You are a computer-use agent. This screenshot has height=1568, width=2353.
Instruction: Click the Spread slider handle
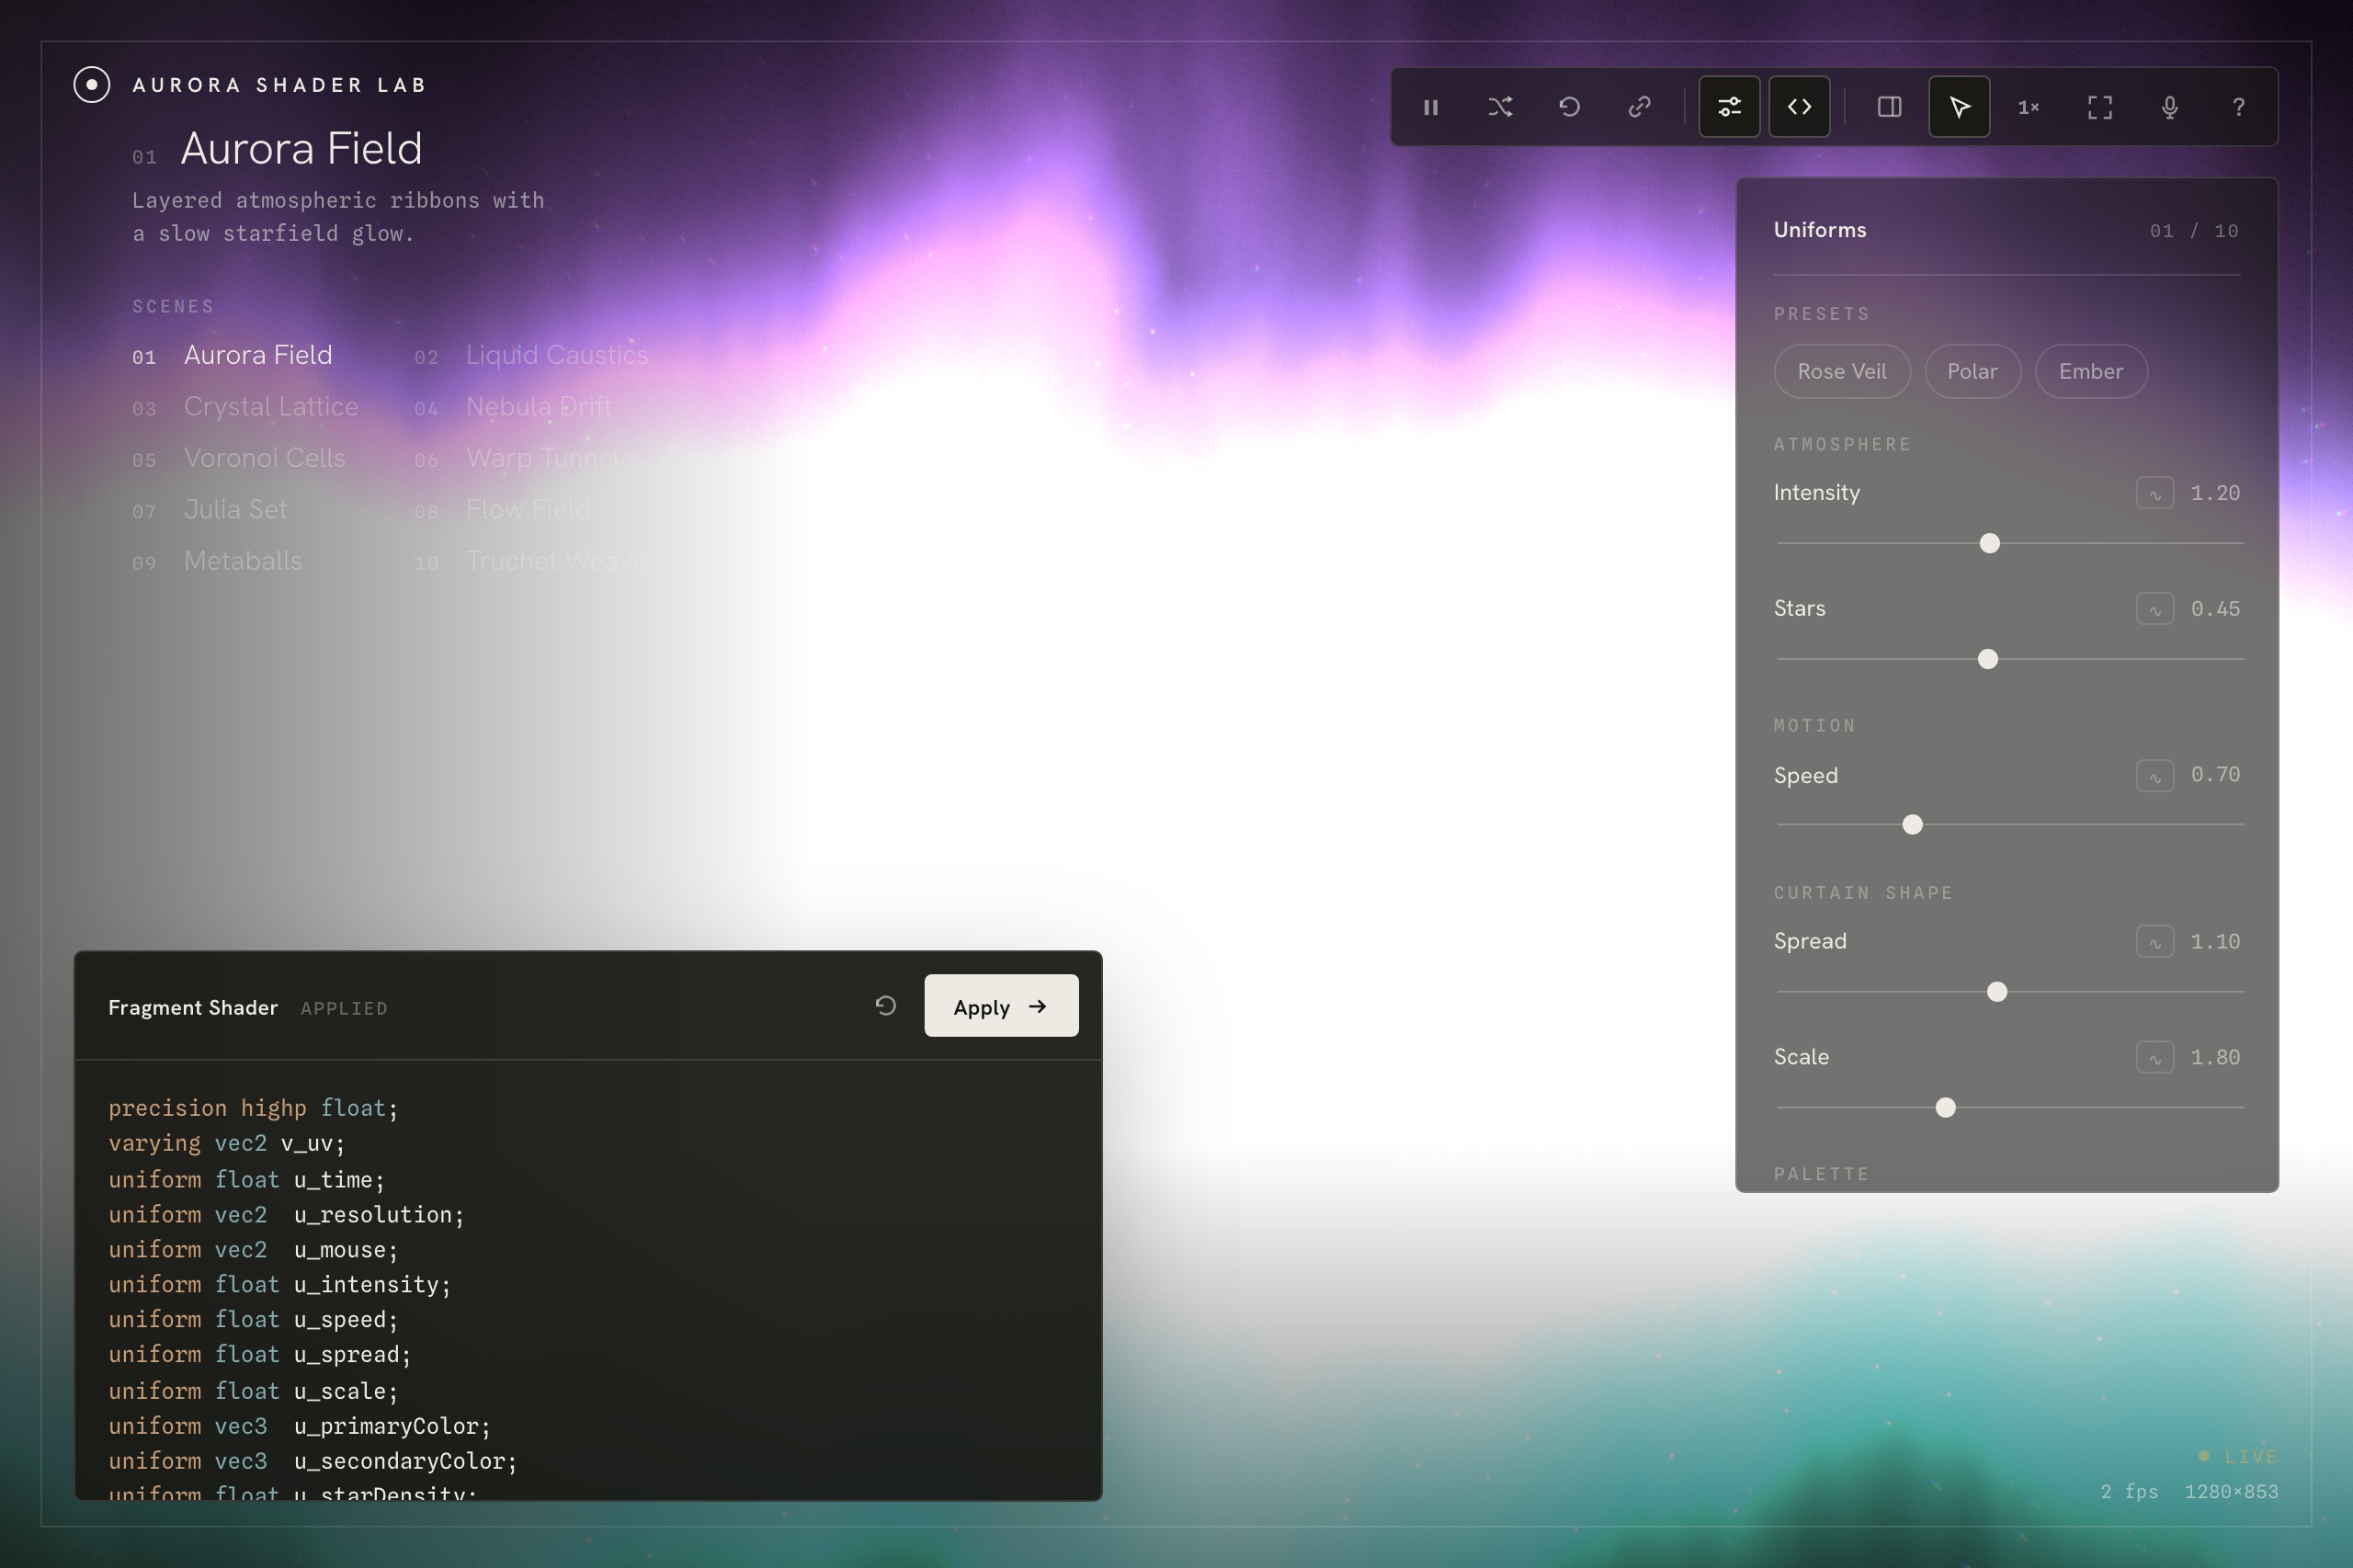coord(1996,992)
